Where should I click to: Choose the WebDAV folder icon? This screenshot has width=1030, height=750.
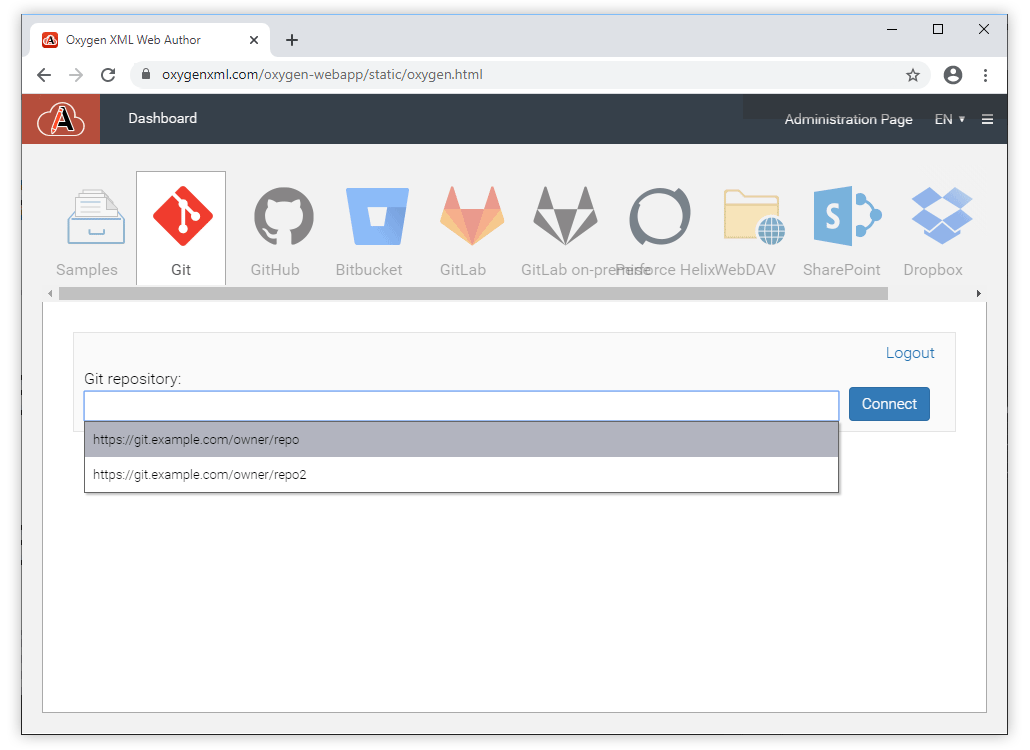(754, 217)
